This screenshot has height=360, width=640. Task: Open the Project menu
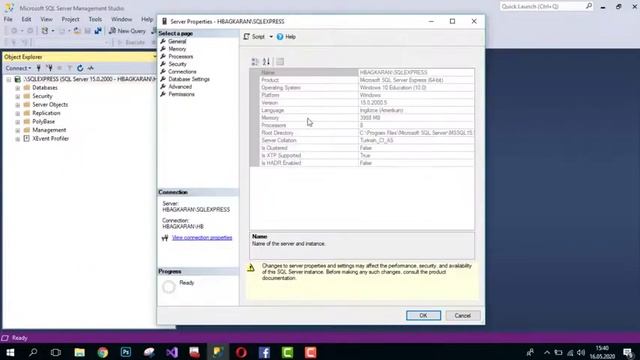[70, 19]
